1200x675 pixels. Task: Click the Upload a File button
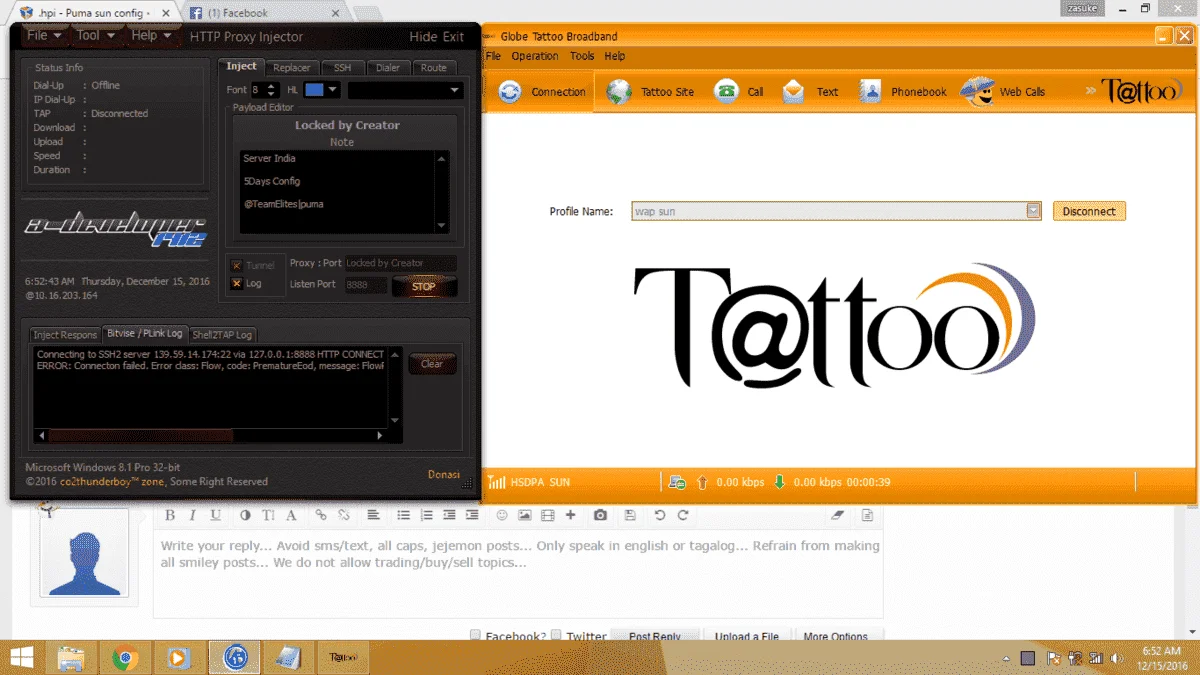[x=747, y=636]
